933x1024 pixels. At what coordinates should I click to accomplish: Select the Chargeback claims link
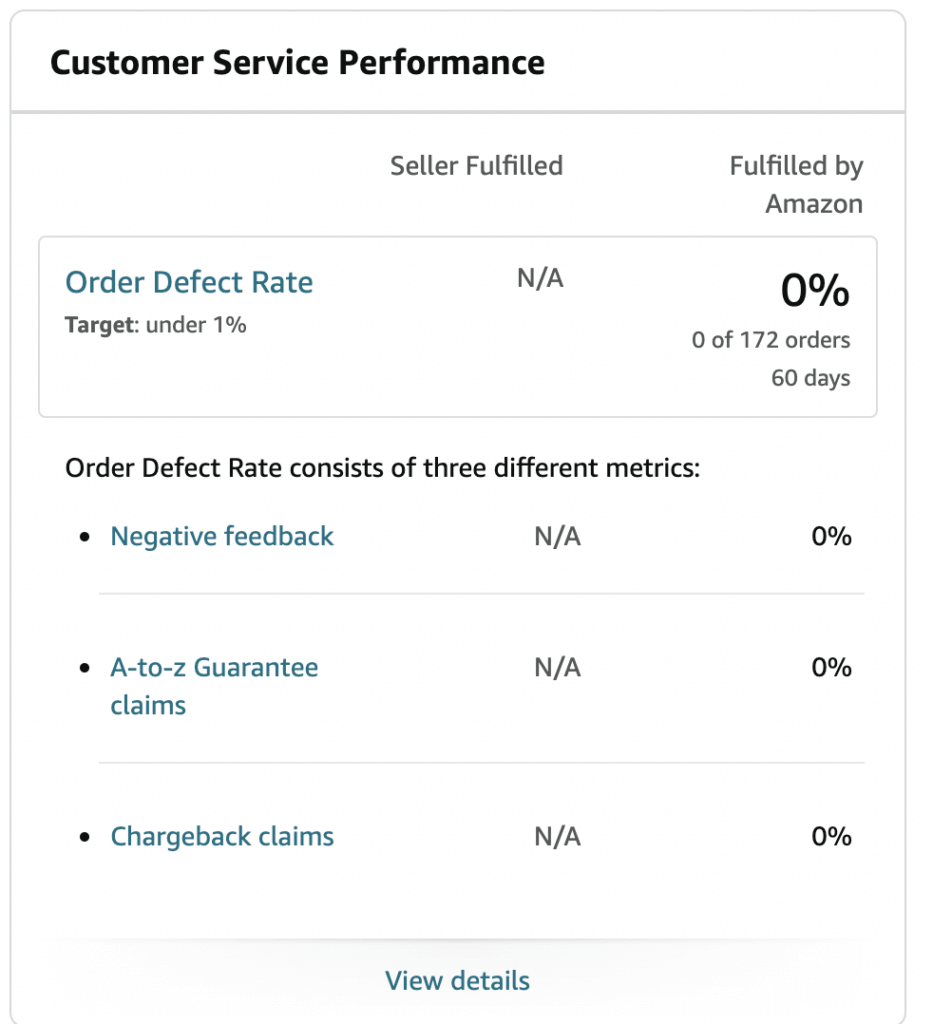pos(222,837)
